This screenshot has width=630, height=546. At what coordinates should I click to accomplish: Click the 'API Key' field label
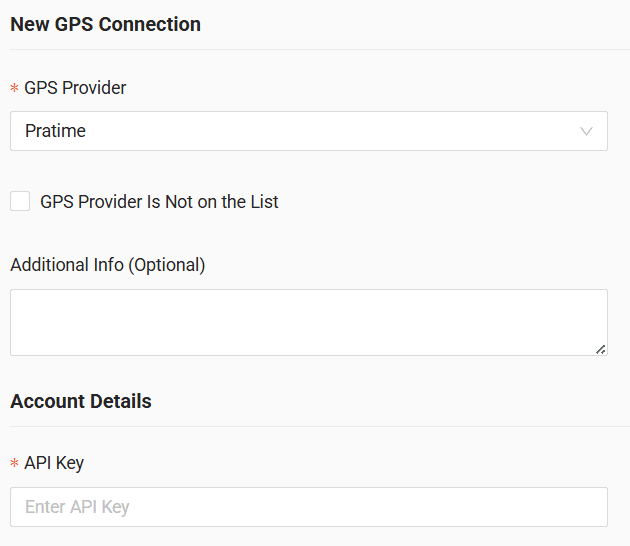tap(54, 463)
